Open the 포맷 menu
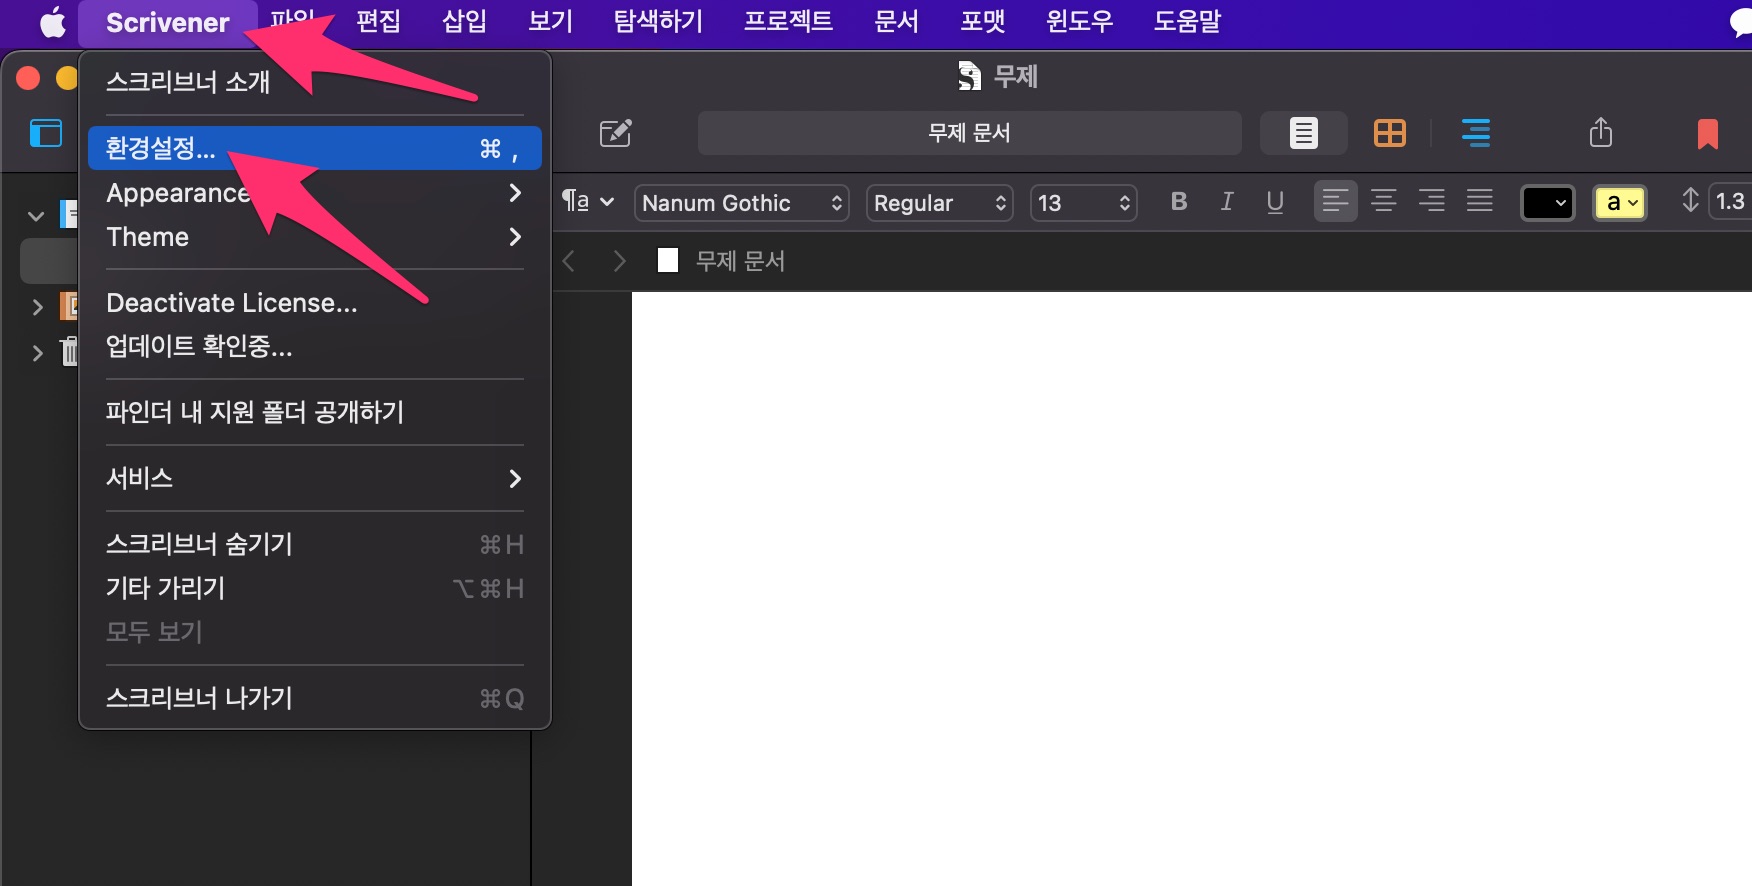 point(982,21)
